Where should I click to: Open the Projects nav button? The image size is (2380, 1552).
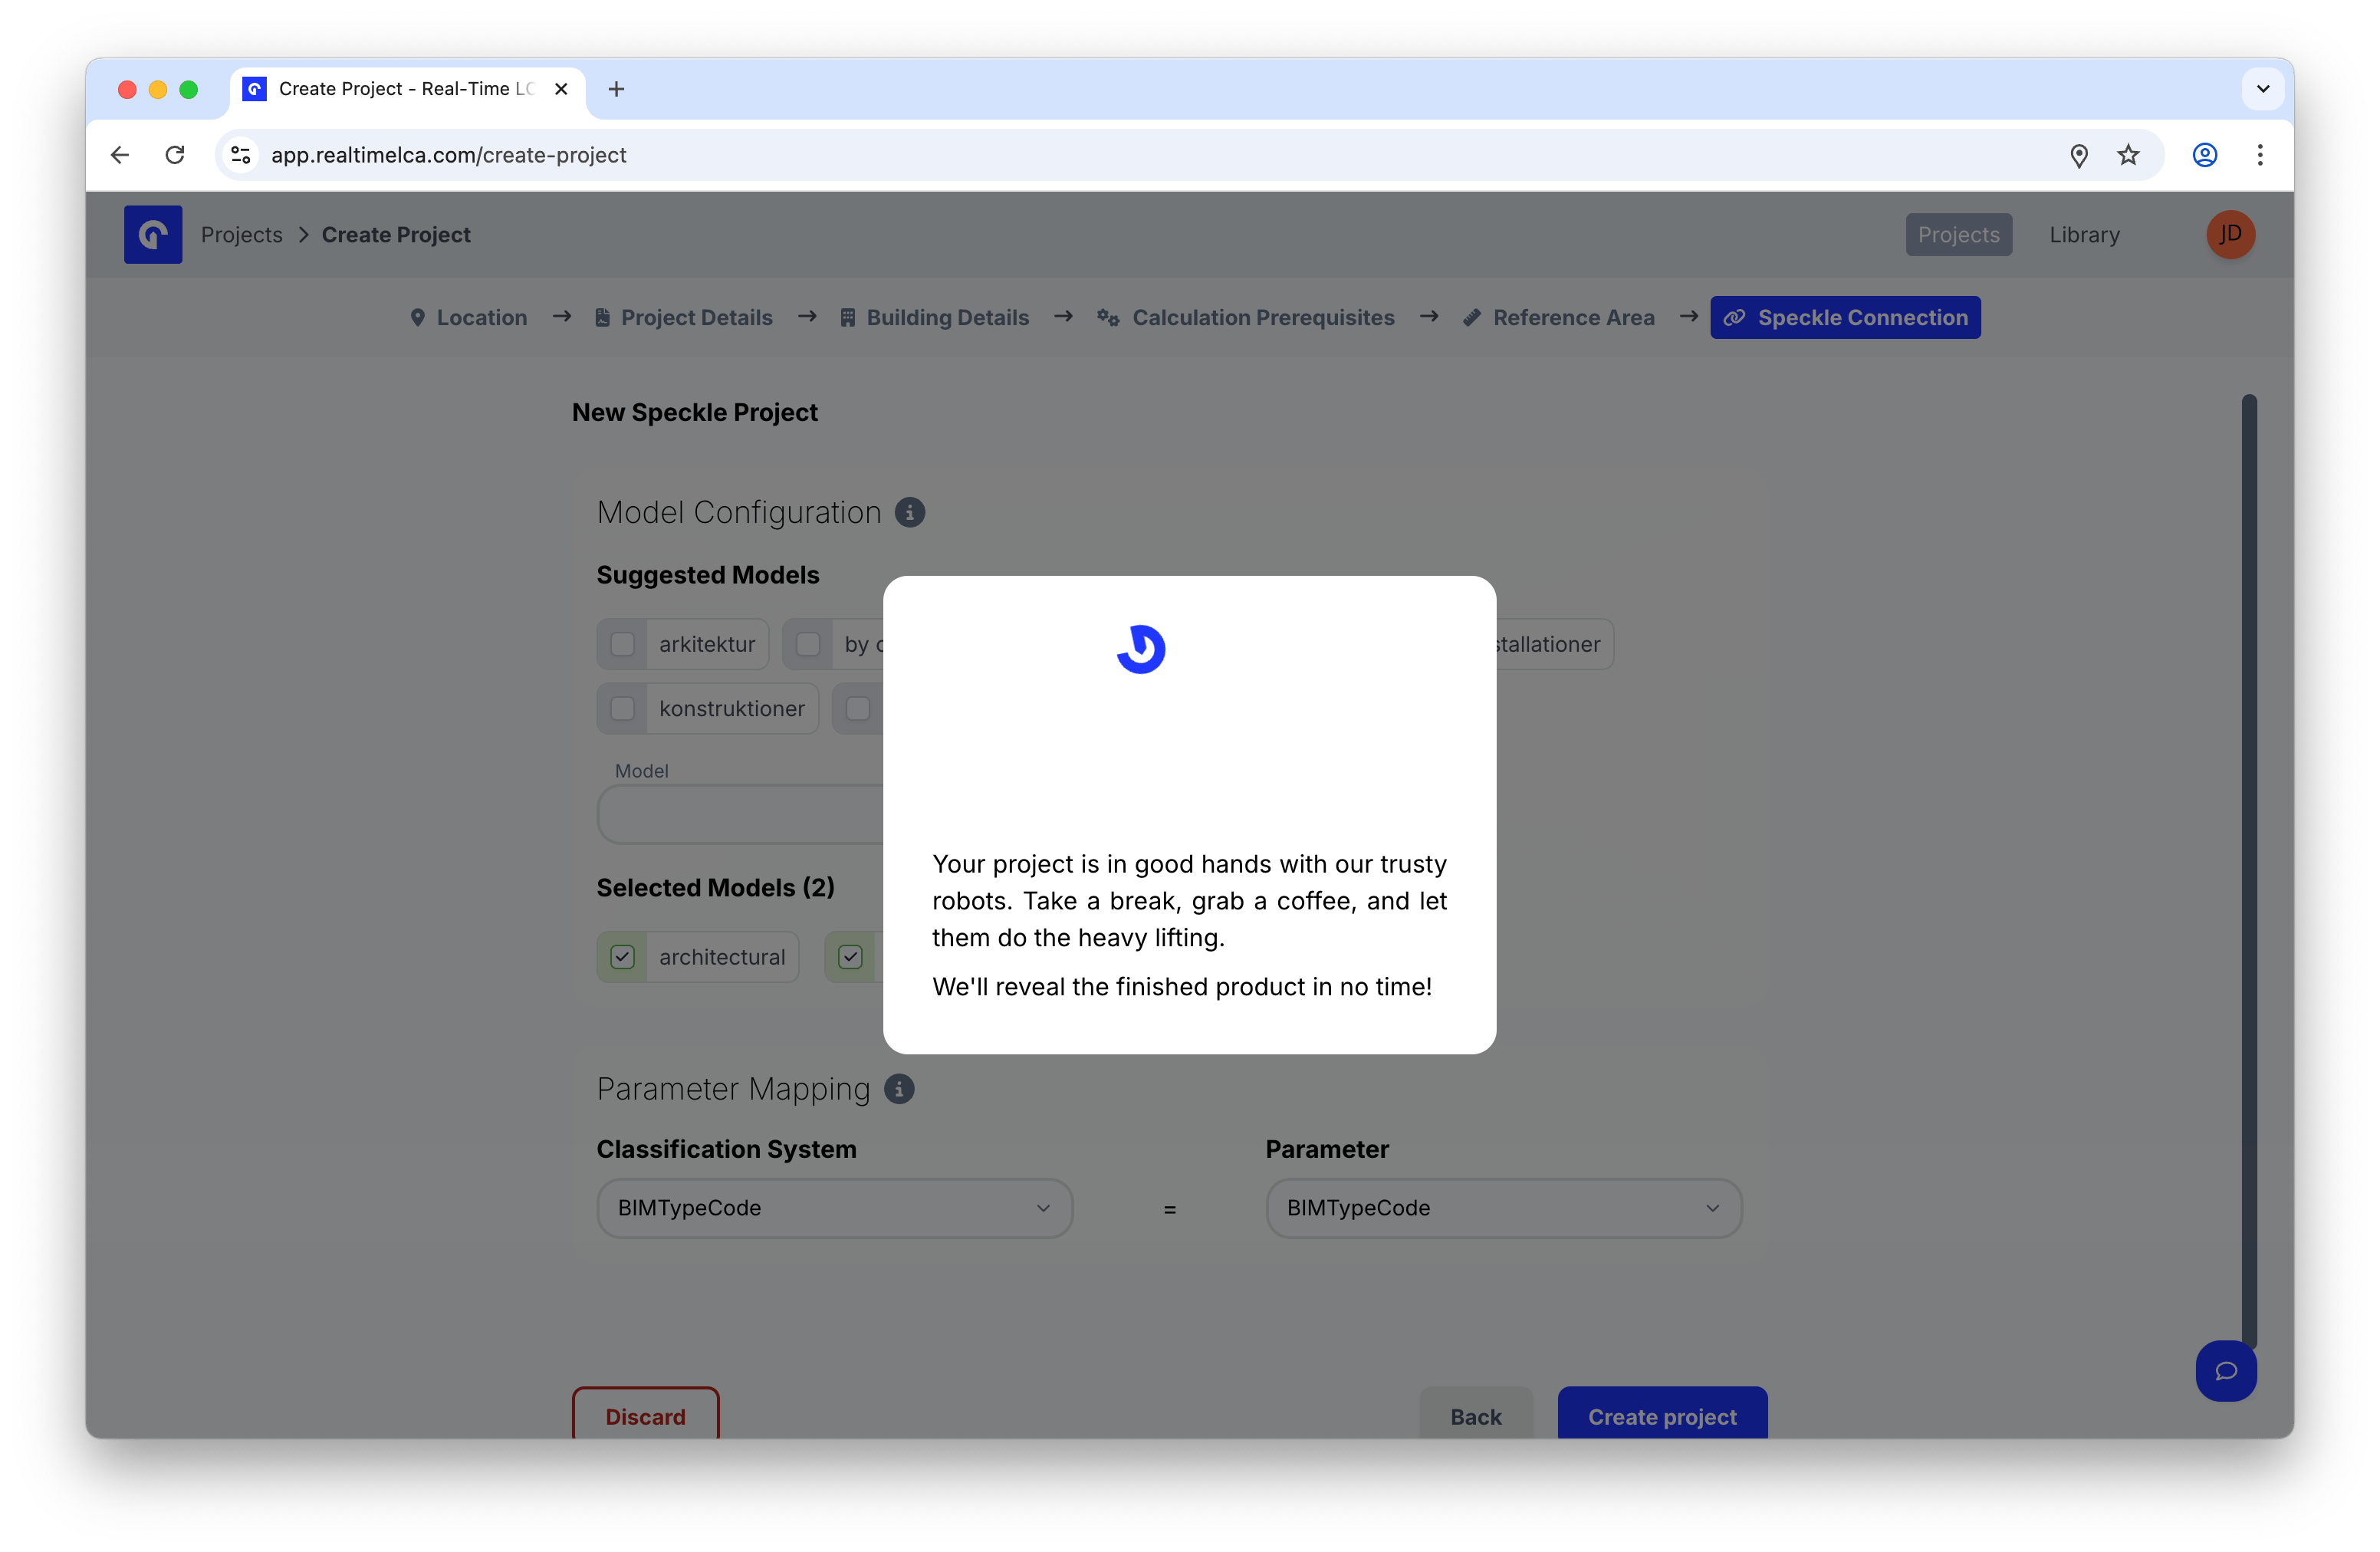point(1958,234)
